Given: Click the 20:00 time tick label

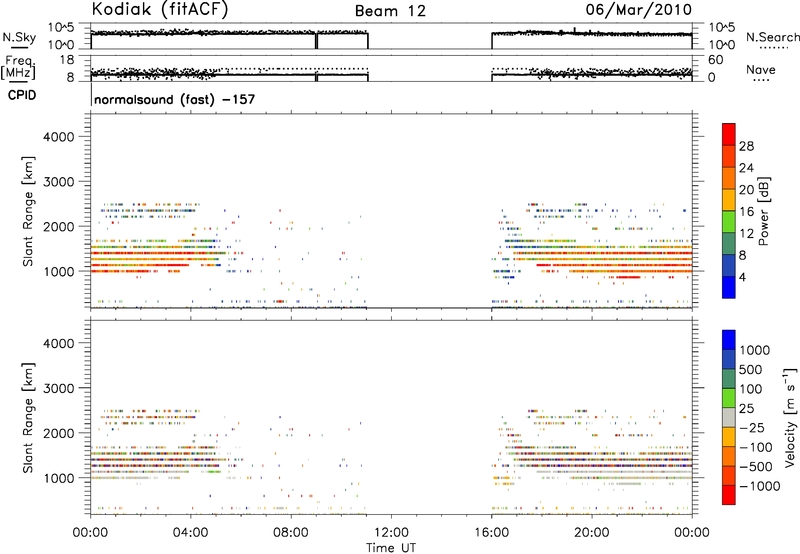Looking at the screenshot, I should (591, 533).
